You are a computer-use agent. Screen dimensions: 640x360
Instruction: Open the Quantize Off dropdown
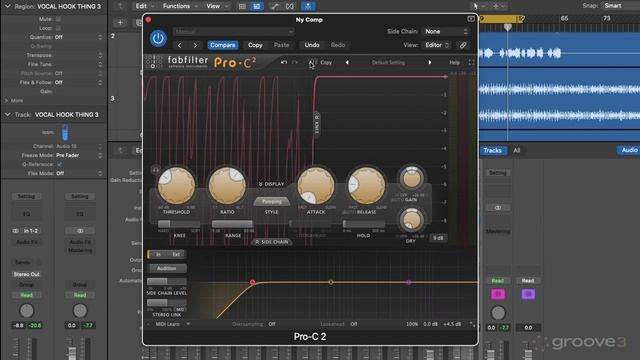78,37
